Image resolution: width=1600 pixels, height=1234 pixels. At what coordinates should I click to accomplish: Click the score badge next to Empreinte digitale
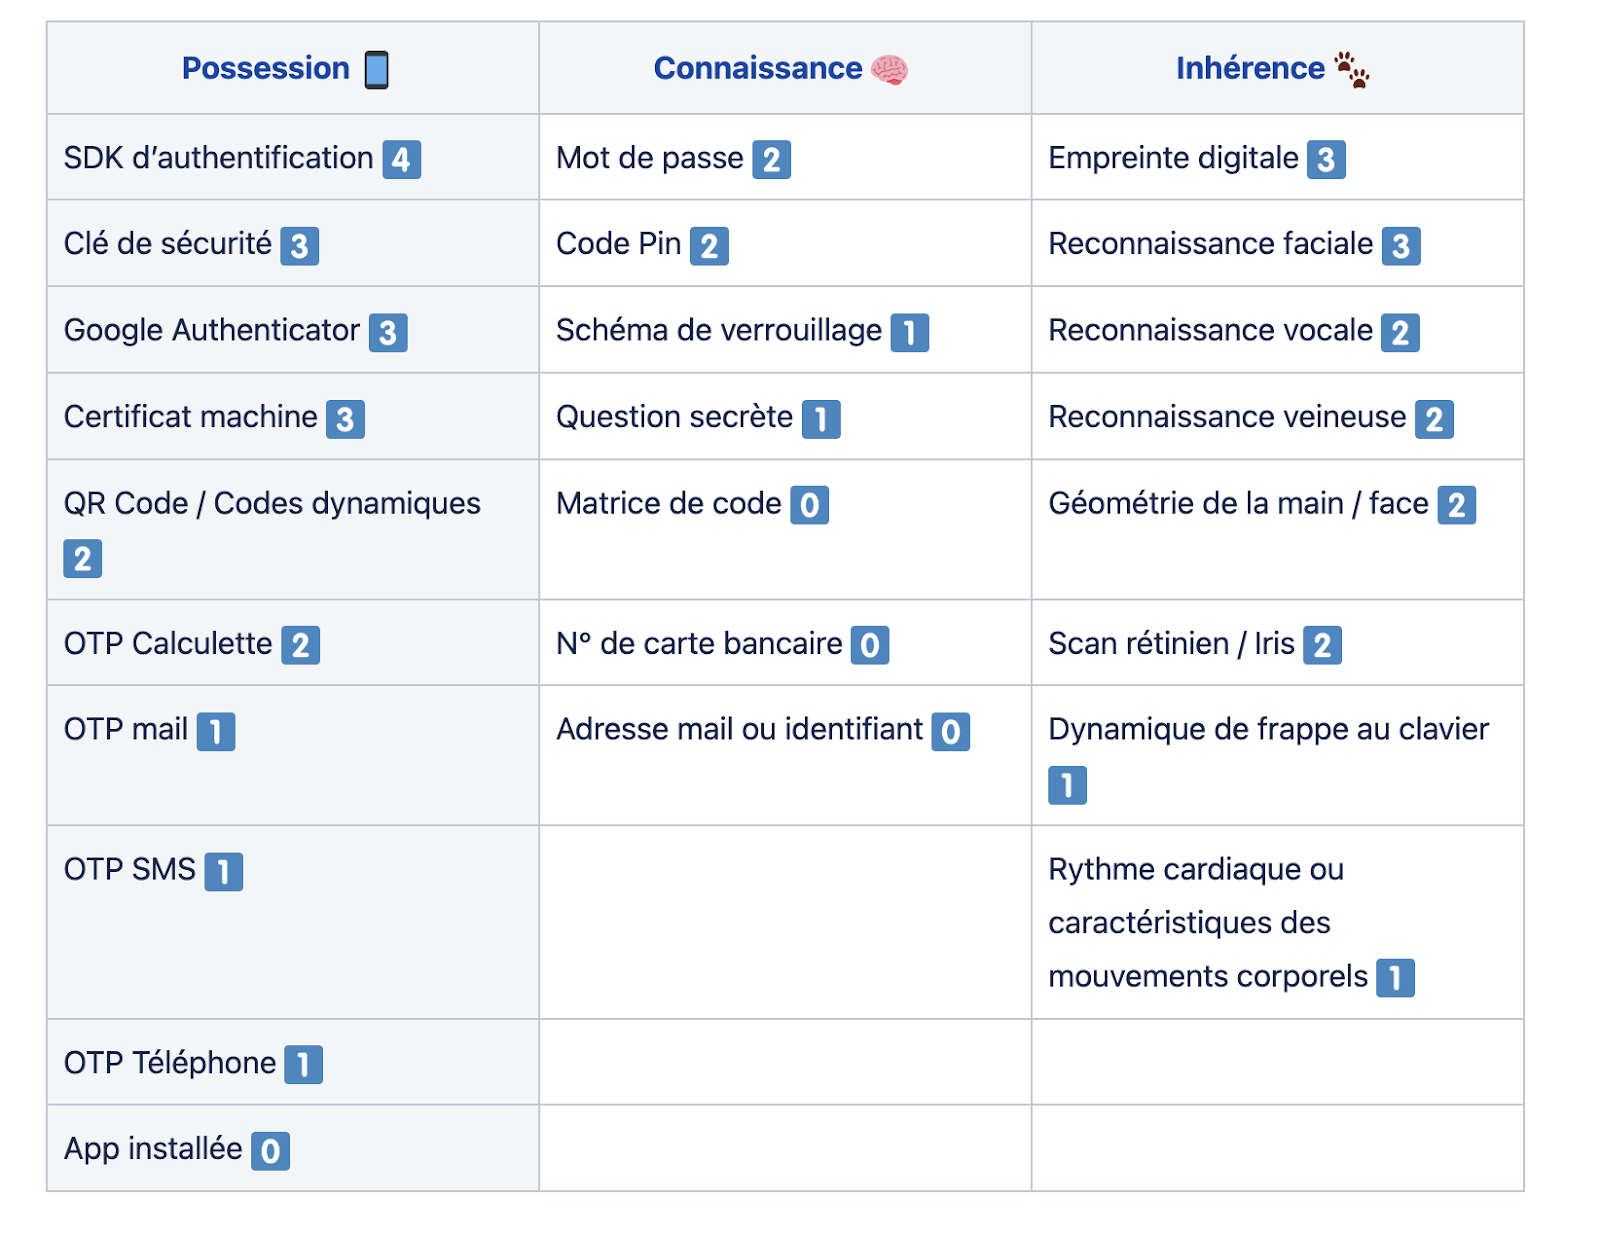tap(1326, 160)
